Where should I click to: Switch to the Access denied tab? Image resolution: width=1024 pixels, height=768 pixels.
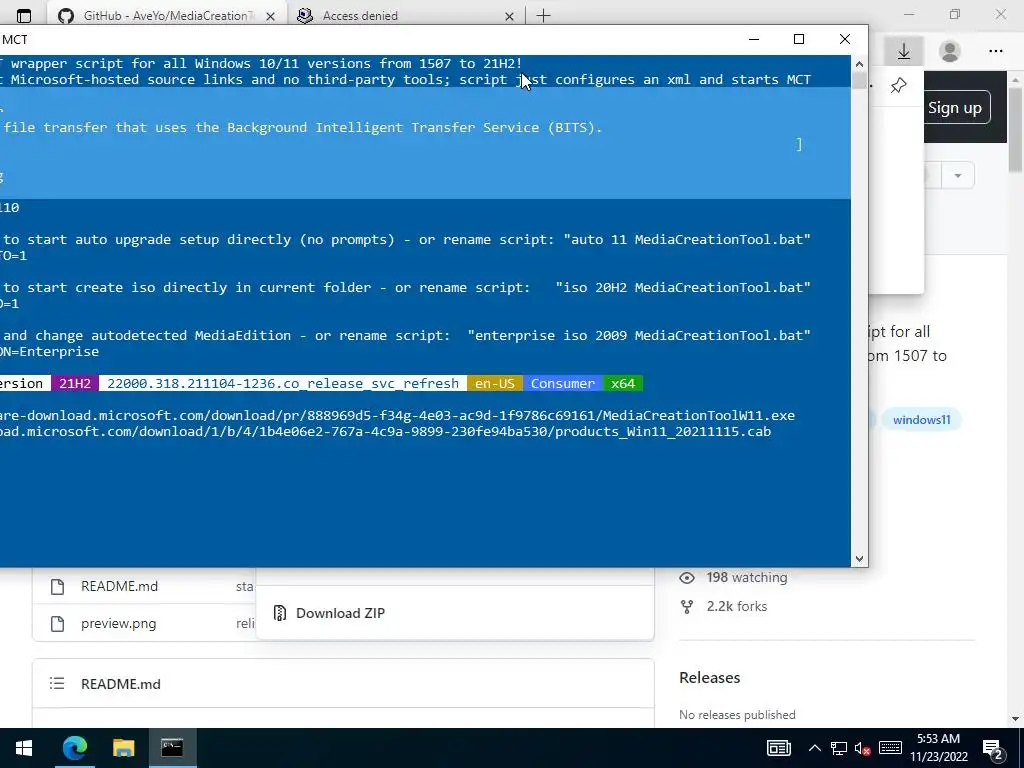405,16
